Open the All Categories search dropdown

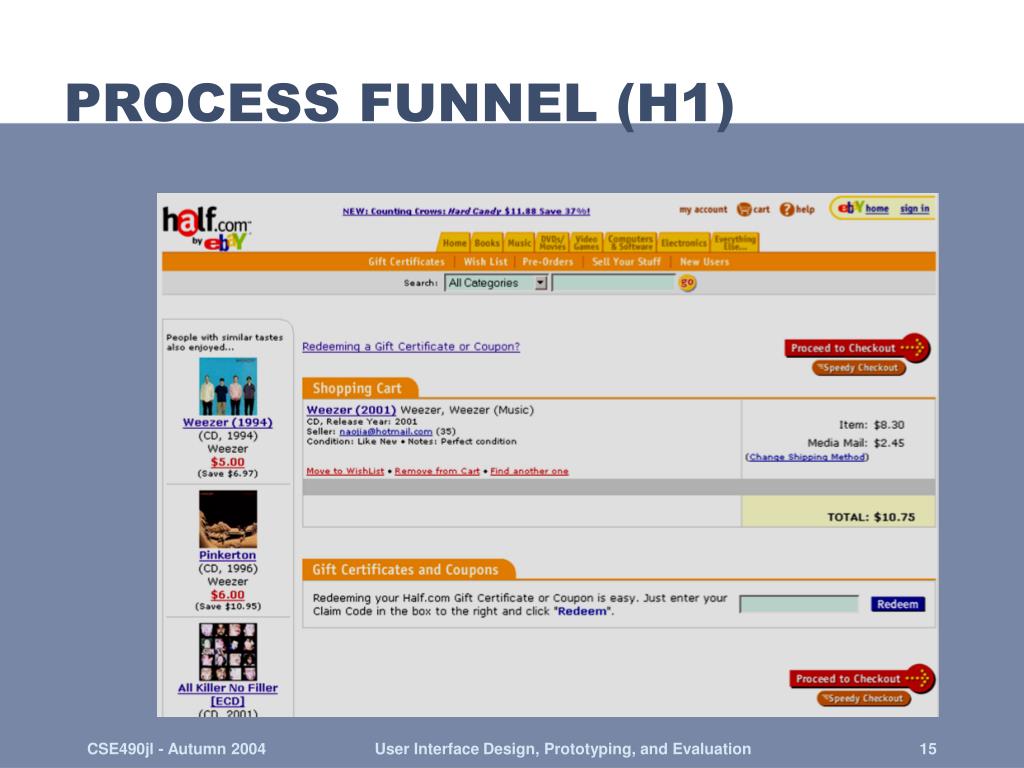(x=496, y=283)
